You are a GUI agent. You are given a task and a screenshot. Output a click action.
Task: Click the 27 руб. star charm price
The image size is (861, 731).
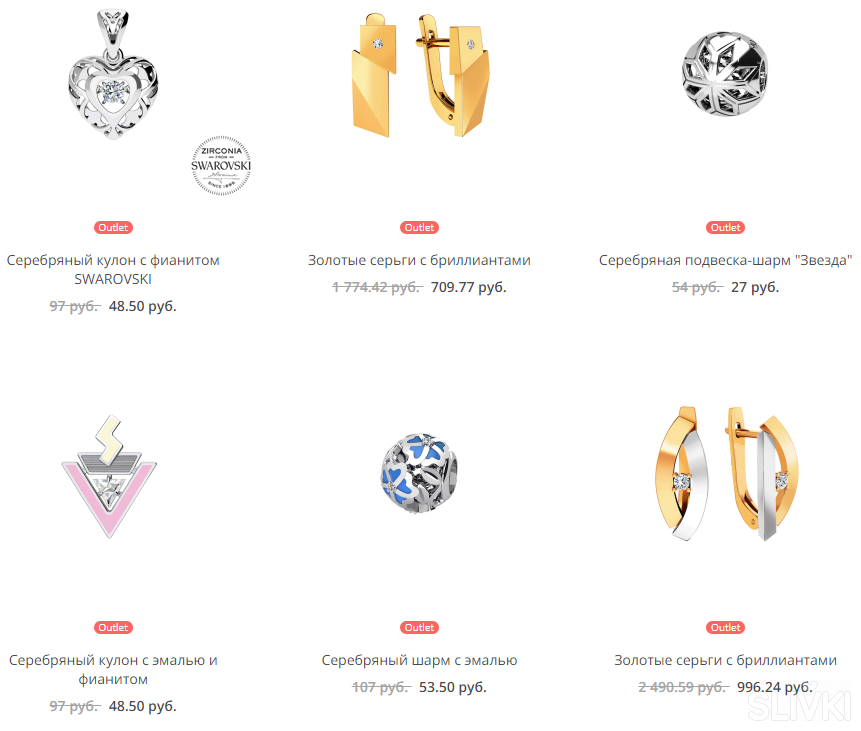point(755,287)
